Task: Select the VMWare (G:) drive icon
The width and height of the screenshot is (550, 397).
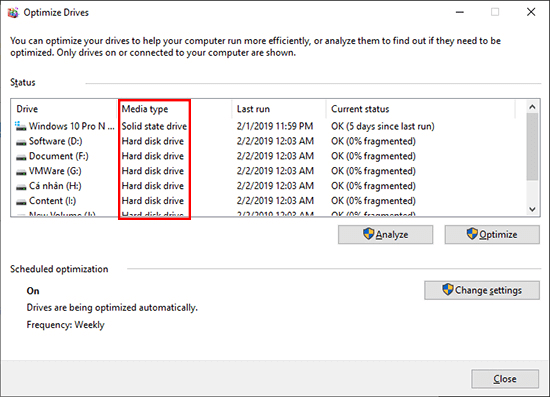Action: 21,172
